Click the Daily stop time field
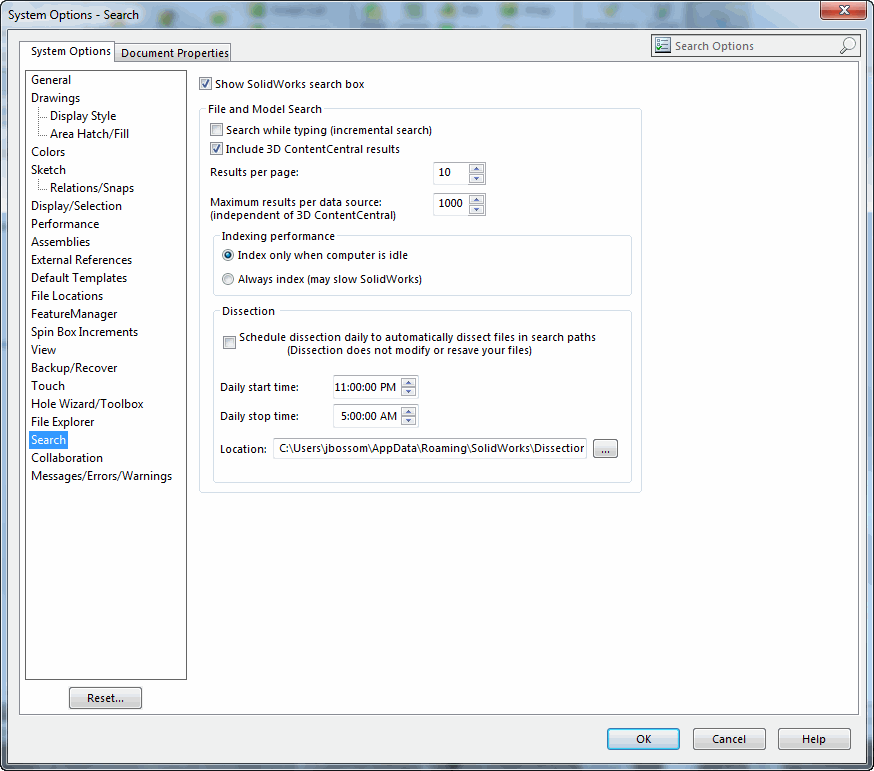 click(x=367, y=416)
